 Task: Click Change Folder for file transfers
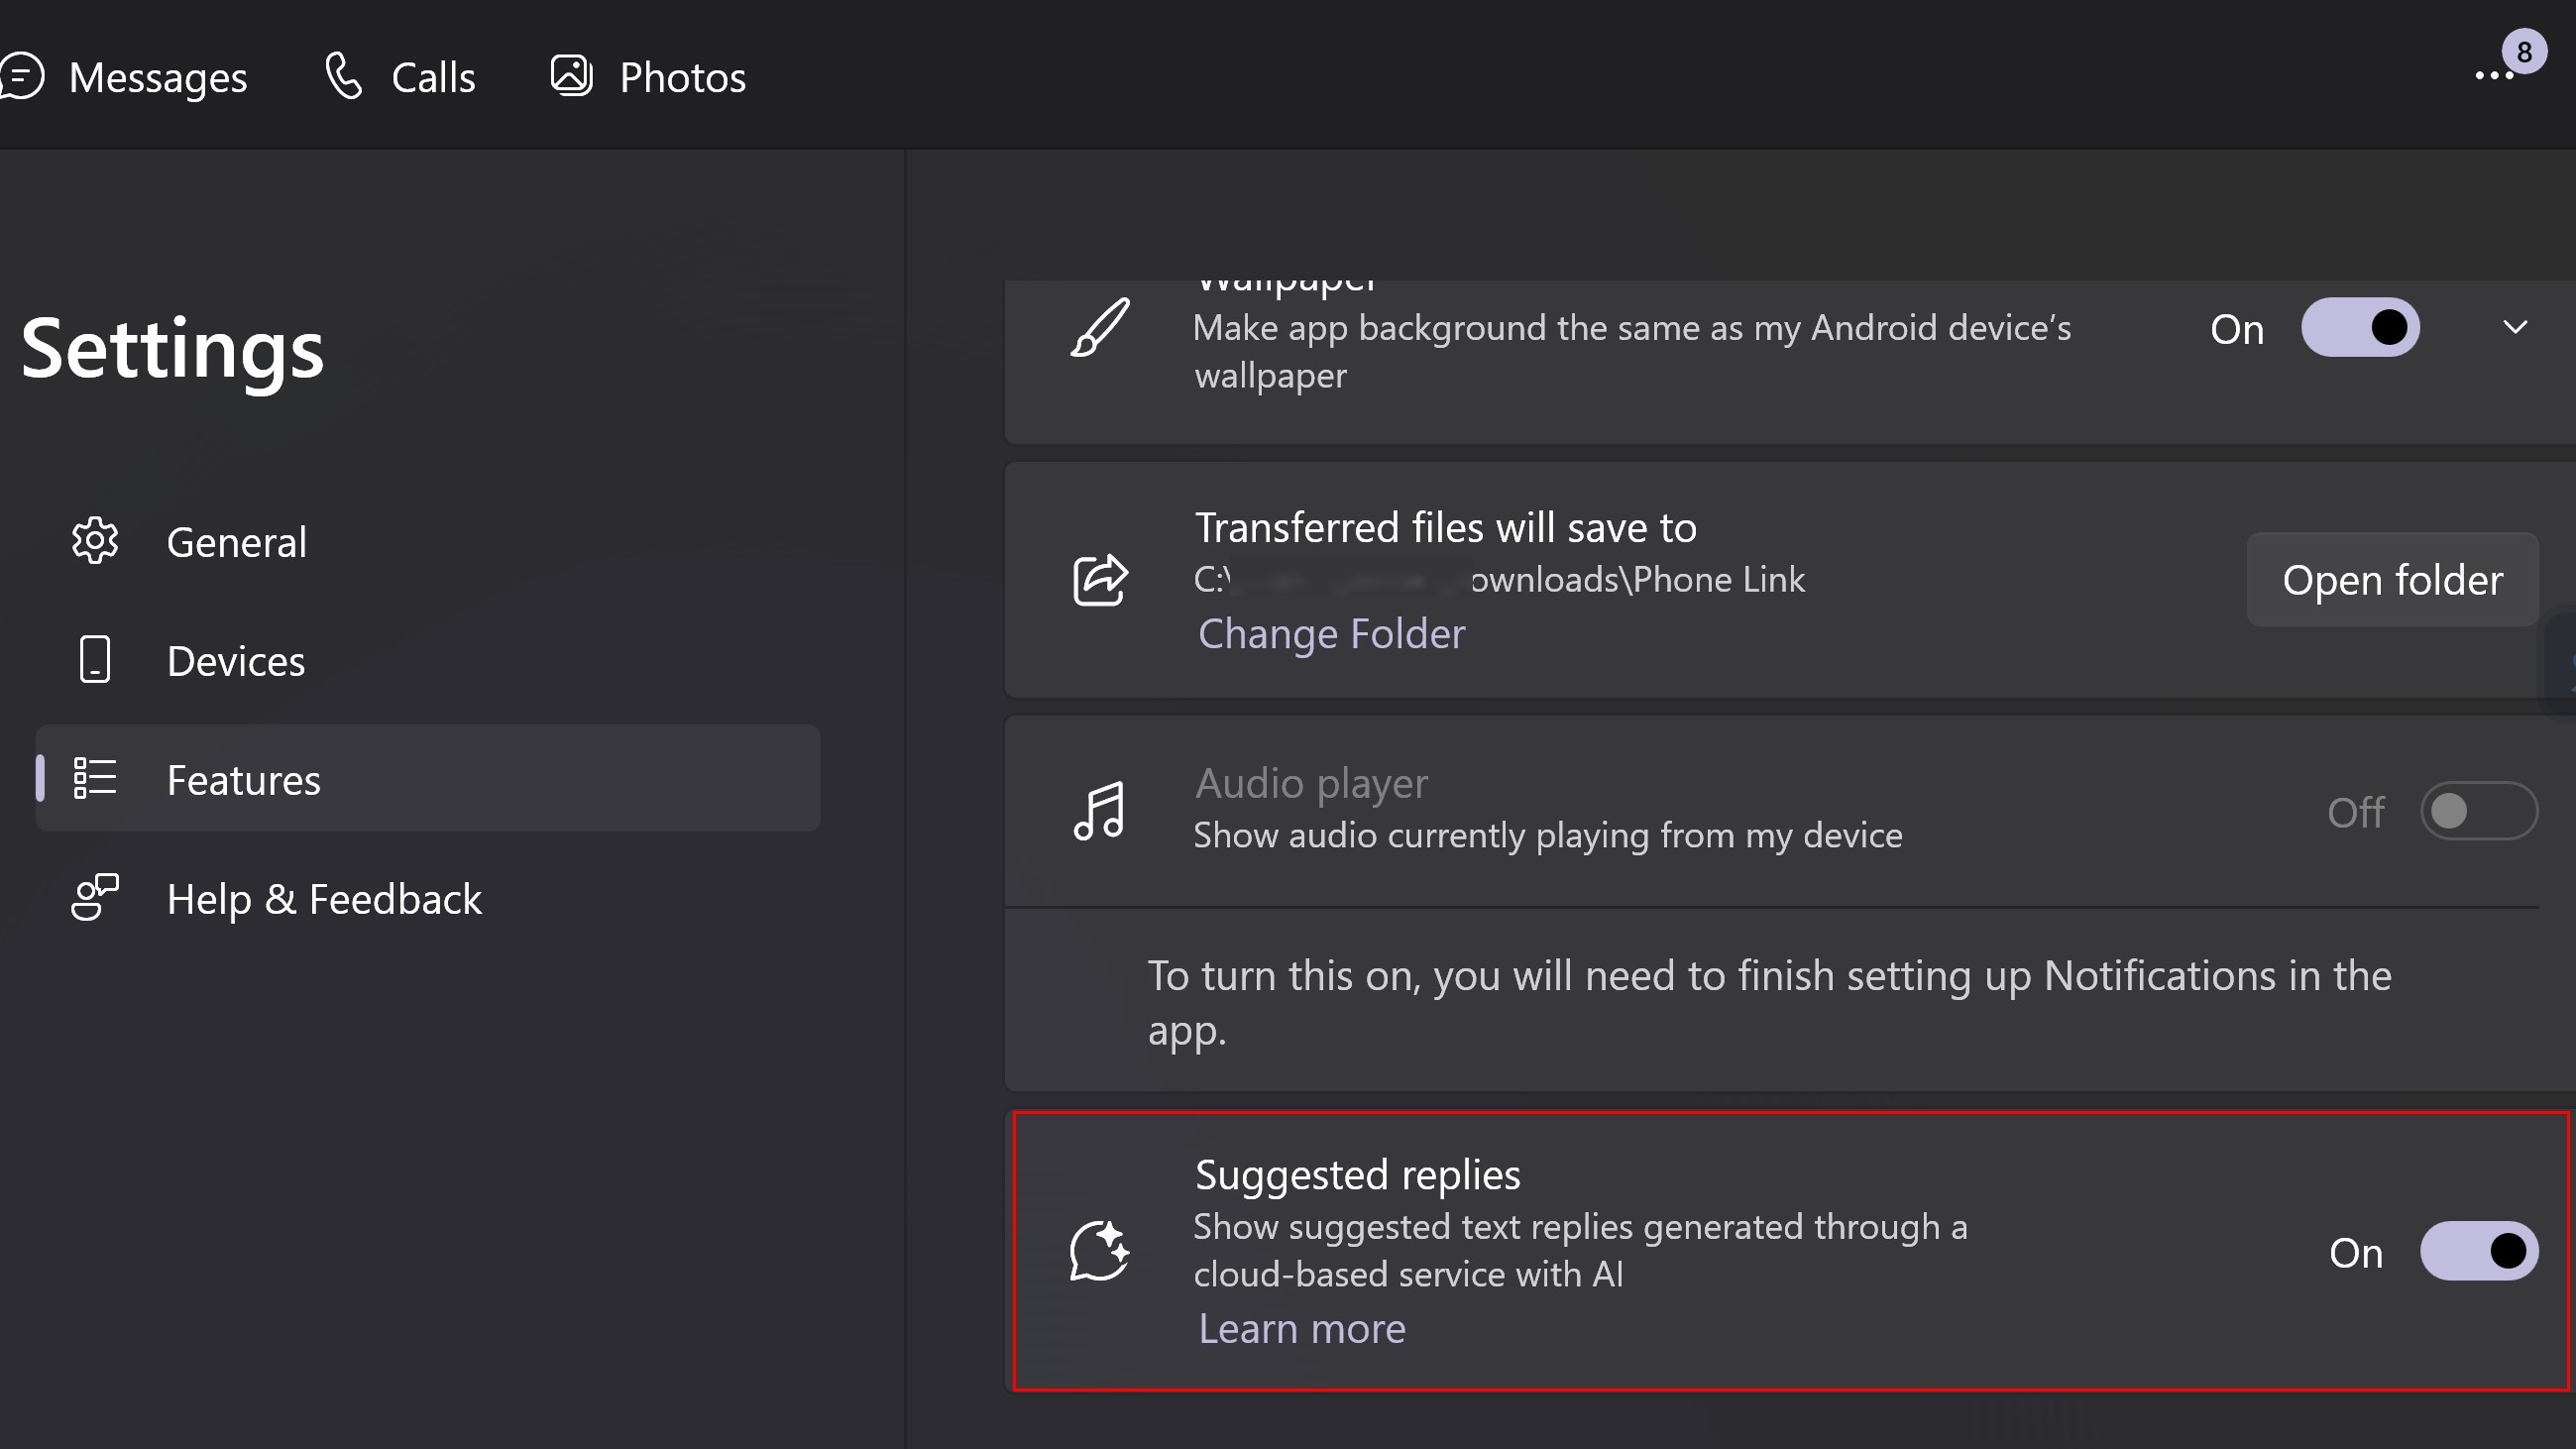coord(1330,633)
